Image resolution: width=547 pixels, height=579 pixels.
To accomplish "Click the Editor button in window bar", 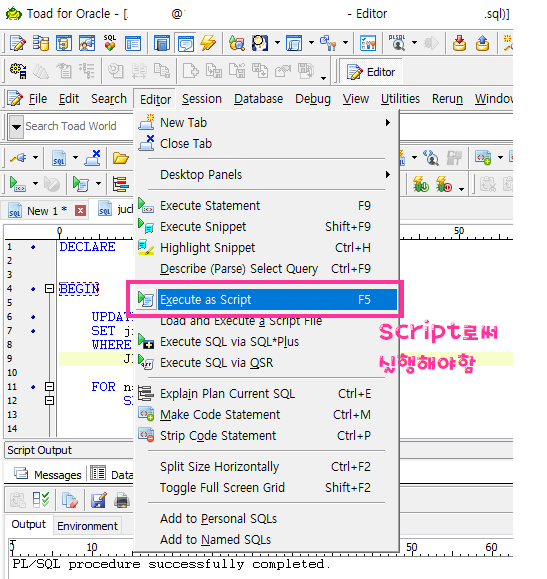I will (371, 72).
